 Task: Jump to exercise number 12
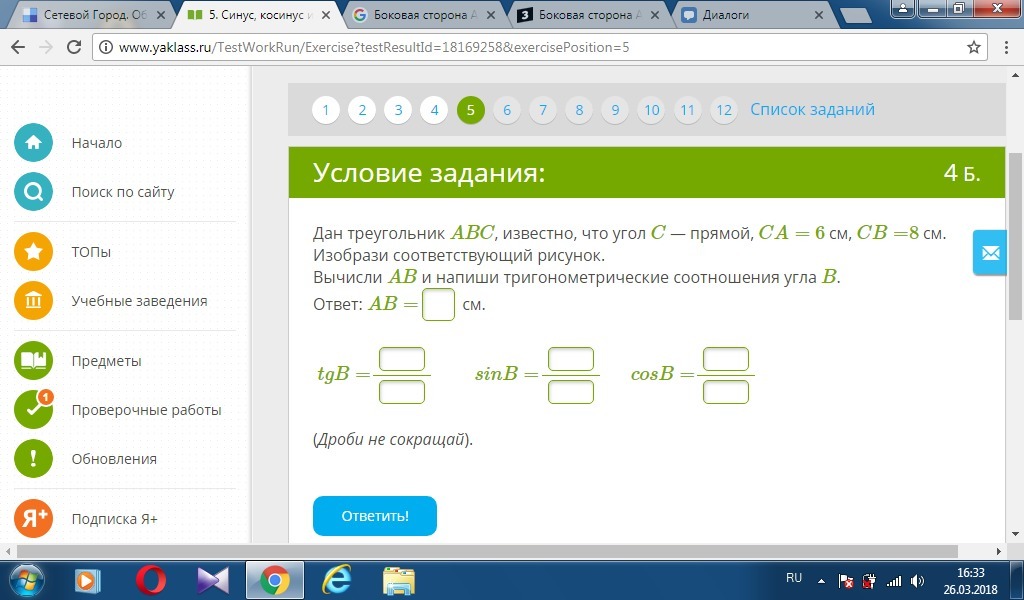click(724, 110)
